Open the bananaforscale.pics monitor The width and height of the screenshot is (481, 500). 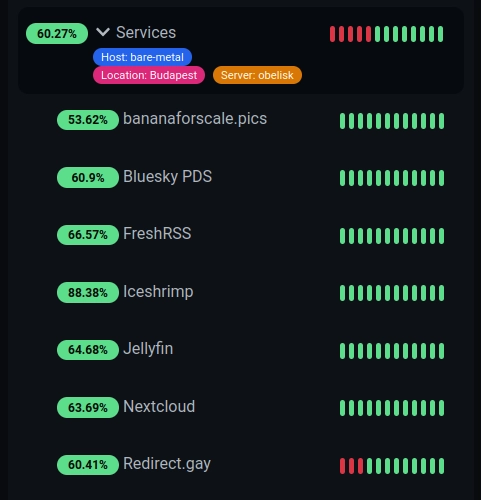[x=195, y=119]
